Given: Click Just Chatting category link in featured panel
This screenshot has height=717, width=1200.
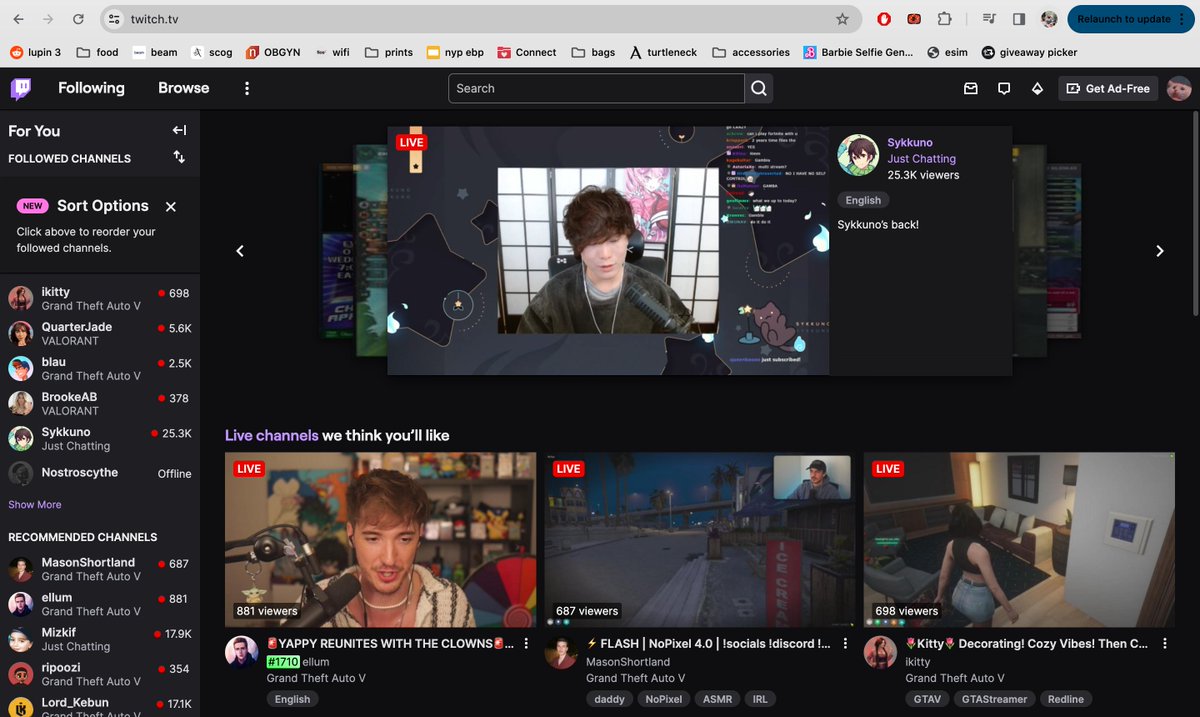Looking at the screenshot, I should (922, 159).
